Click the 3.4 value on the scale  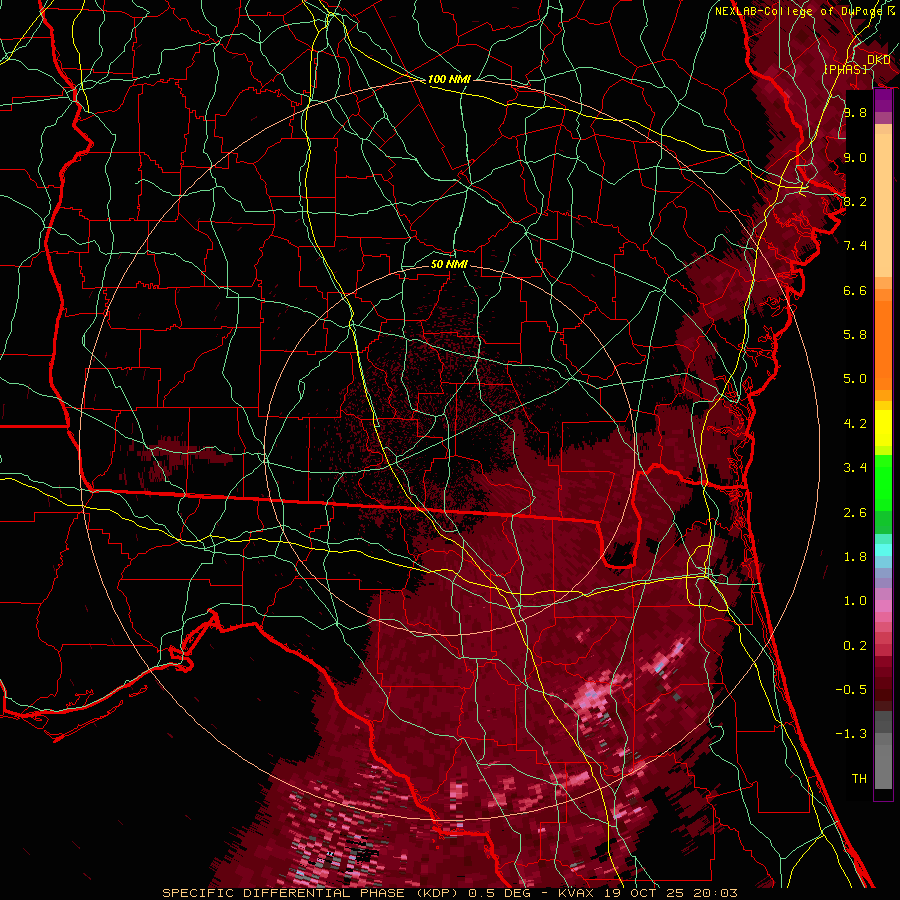pyautogui.click(x=855, y=468)
